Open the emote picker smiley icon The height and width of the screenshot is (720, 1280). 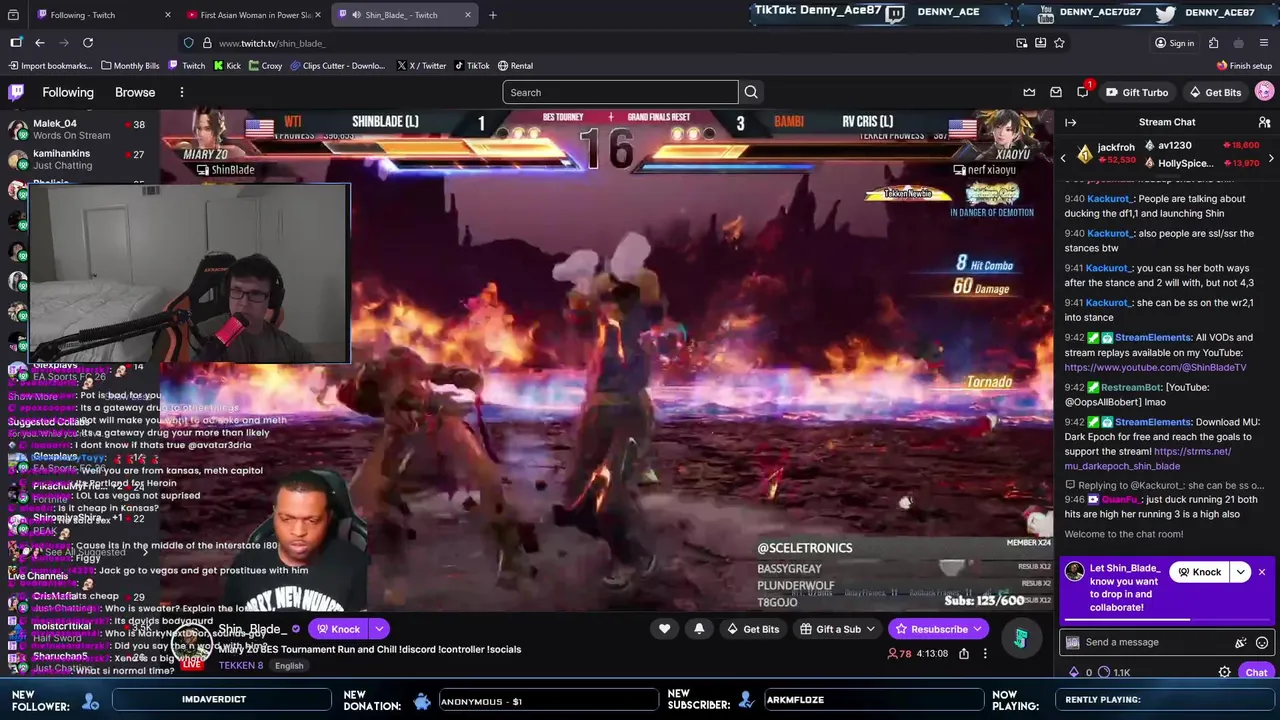[x=1262, y=643]
